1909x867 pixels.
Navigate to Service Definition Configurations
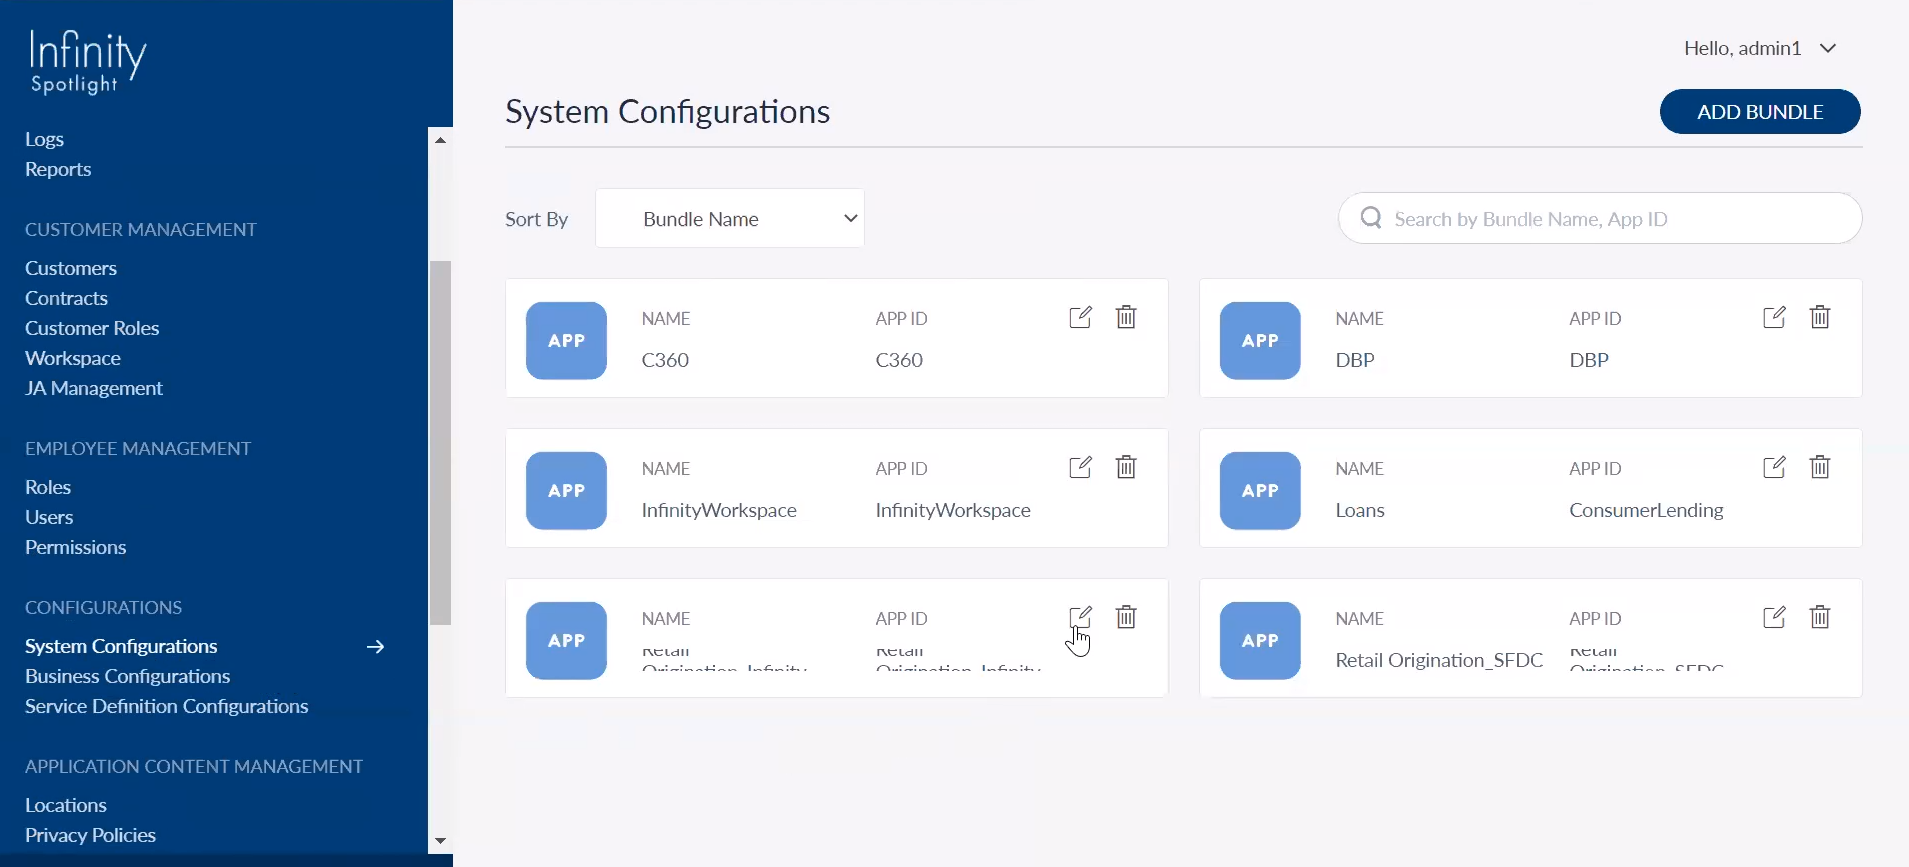click(x=166, y=707)
